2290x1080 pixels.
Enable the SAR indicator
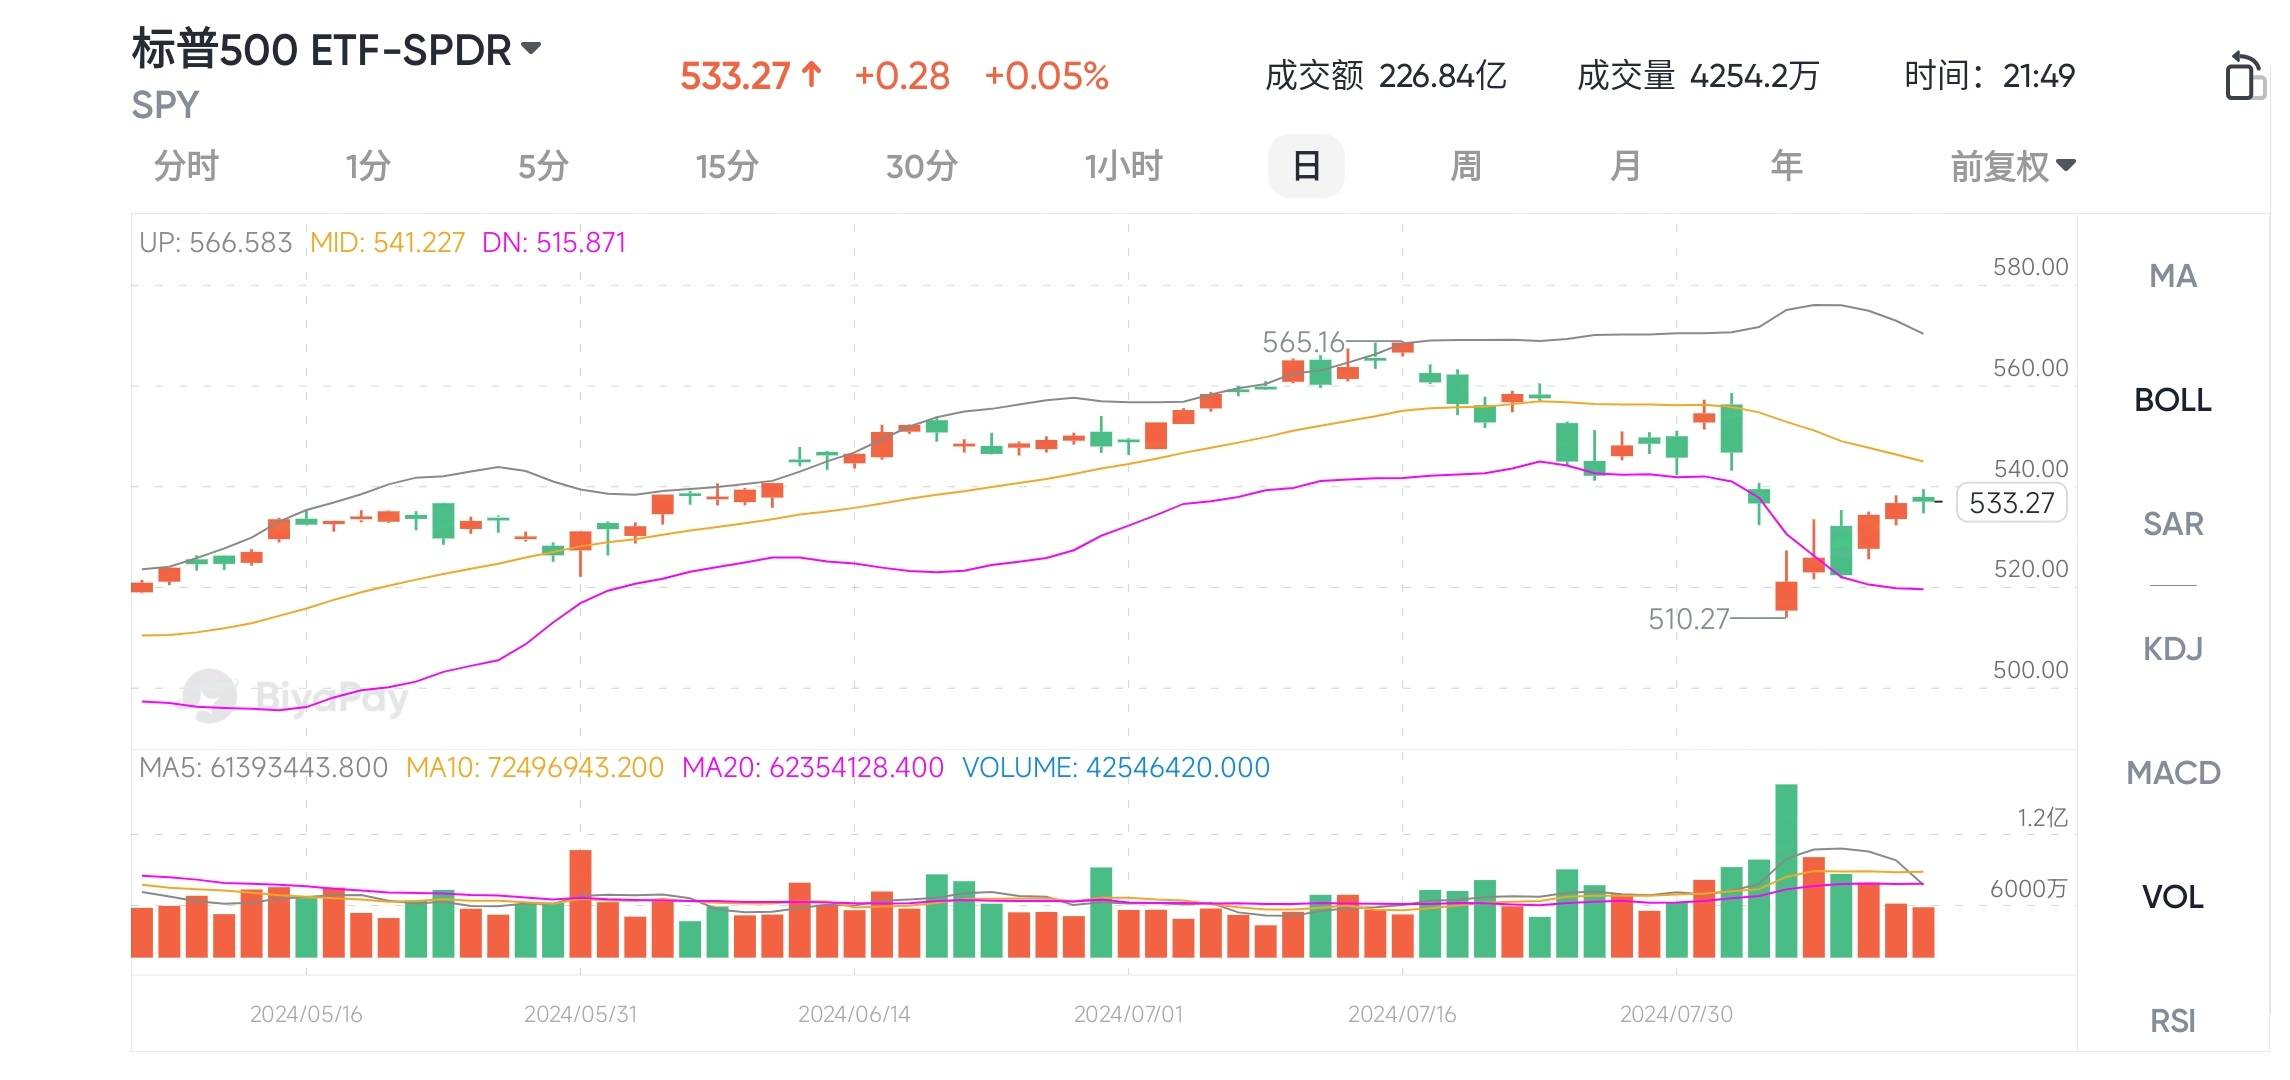[2173, 524]
